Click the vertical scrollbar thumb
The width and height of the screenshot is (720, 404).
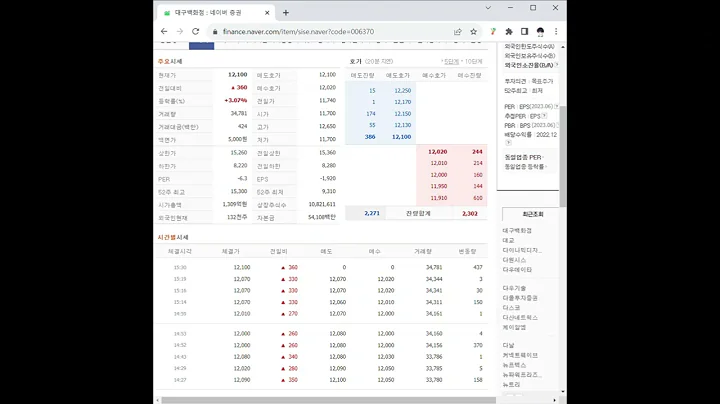coord(563,156)
